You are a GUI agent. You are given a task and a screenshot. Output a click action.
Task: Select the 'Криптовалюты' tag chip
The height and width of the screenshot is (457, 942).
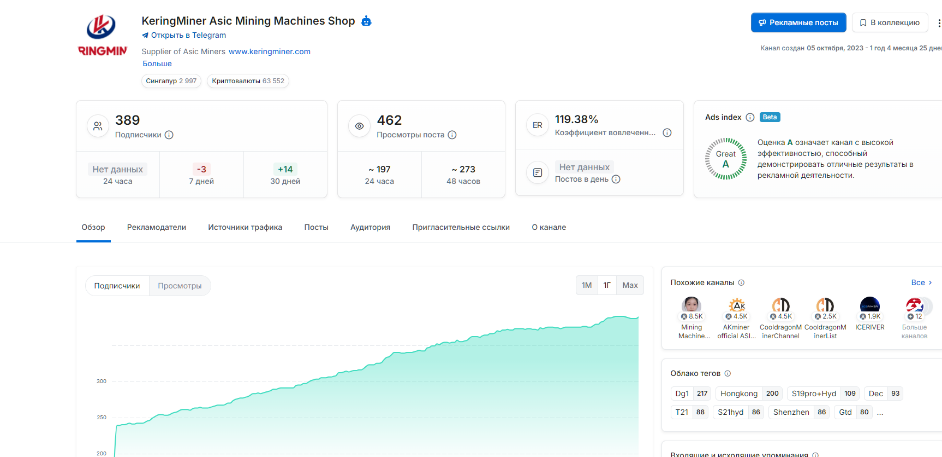[x=248, y=81]
